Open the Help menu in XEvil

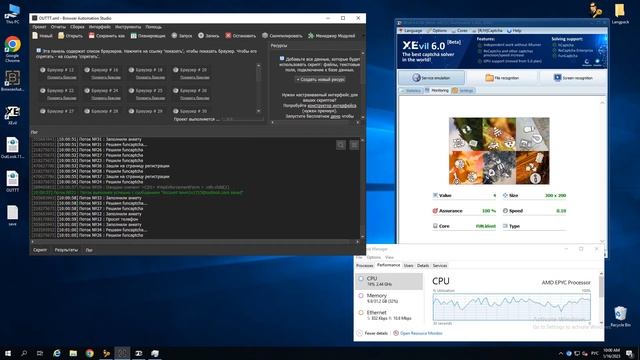[x=514, y=31]
